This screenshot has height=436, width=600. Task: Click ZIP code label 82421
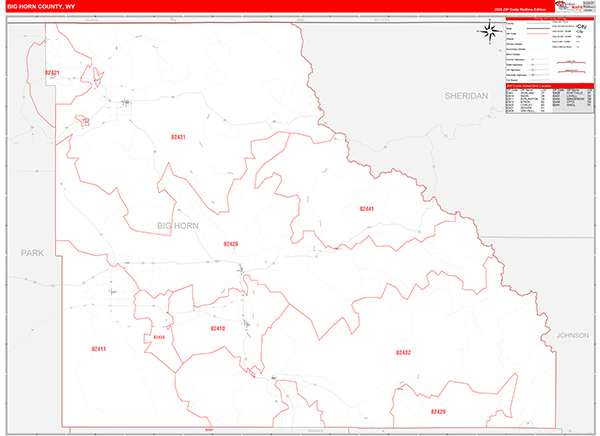coord(52,73)
